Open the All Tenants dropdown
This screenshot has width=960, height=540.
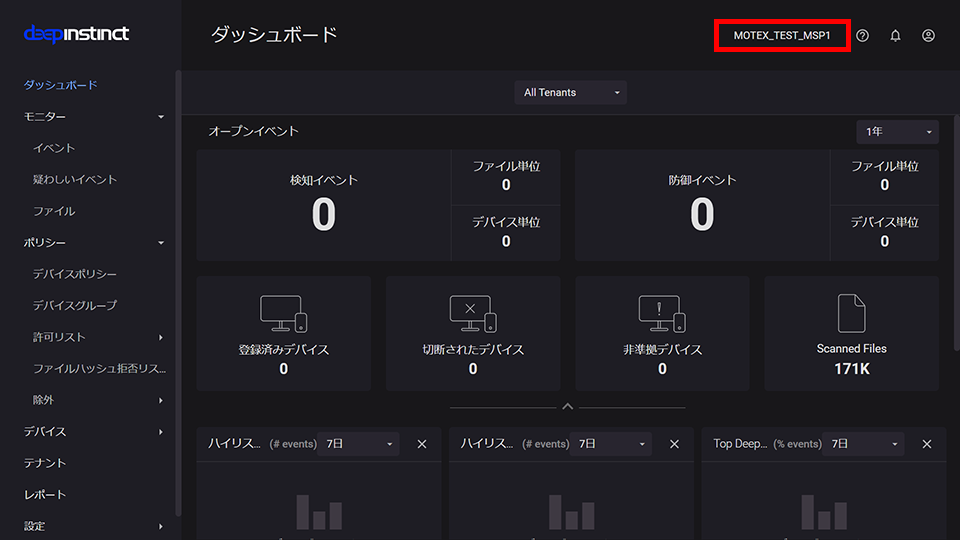coord(571,92)
